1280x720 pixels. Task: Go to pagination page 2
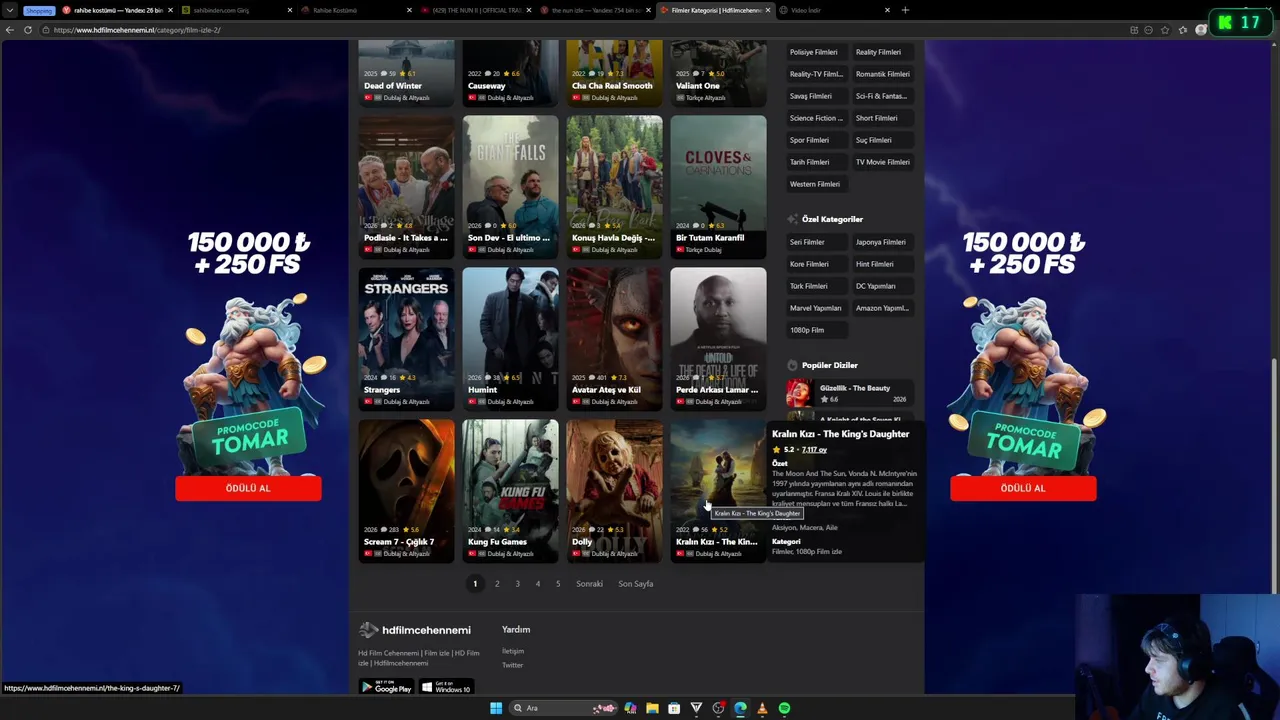click(497, 584)
